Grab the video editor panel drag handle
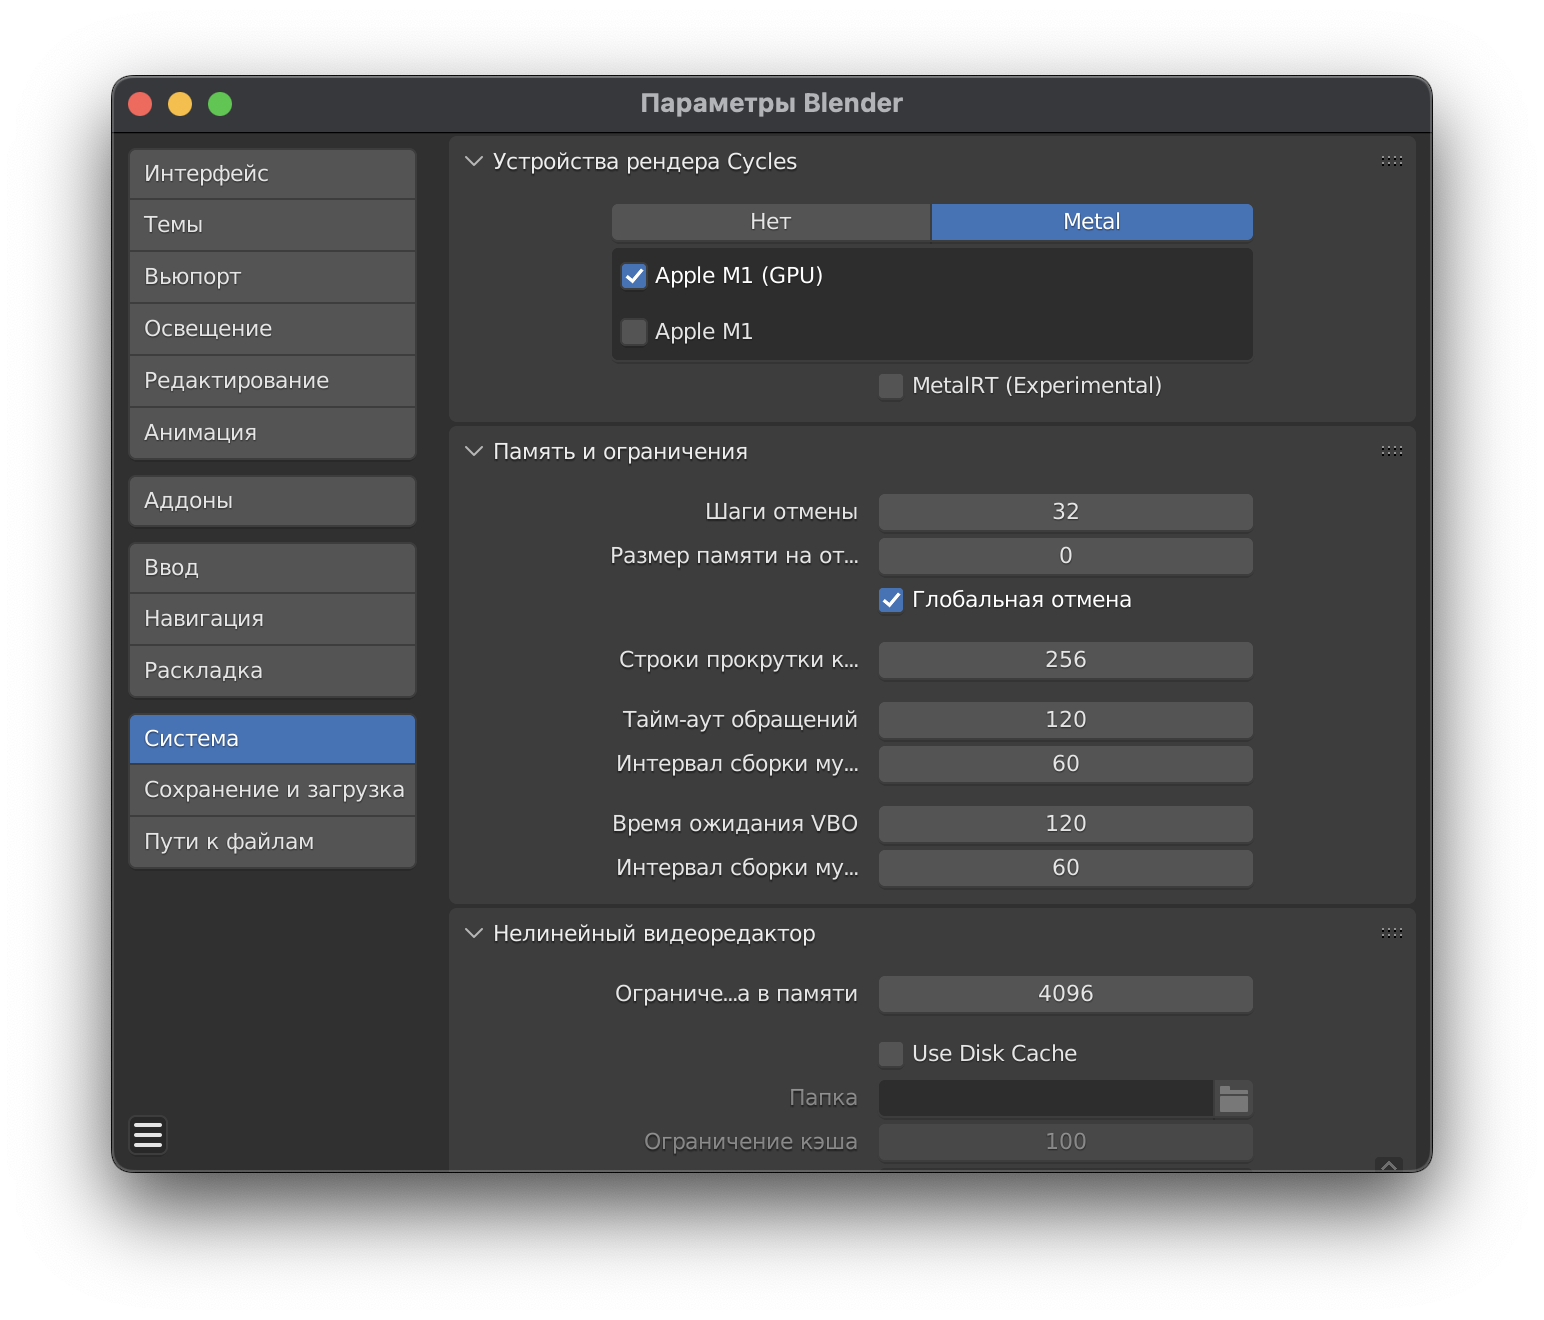Image resolution: width=1544 pixels, height=1320 pixels. click(1391, 933)
